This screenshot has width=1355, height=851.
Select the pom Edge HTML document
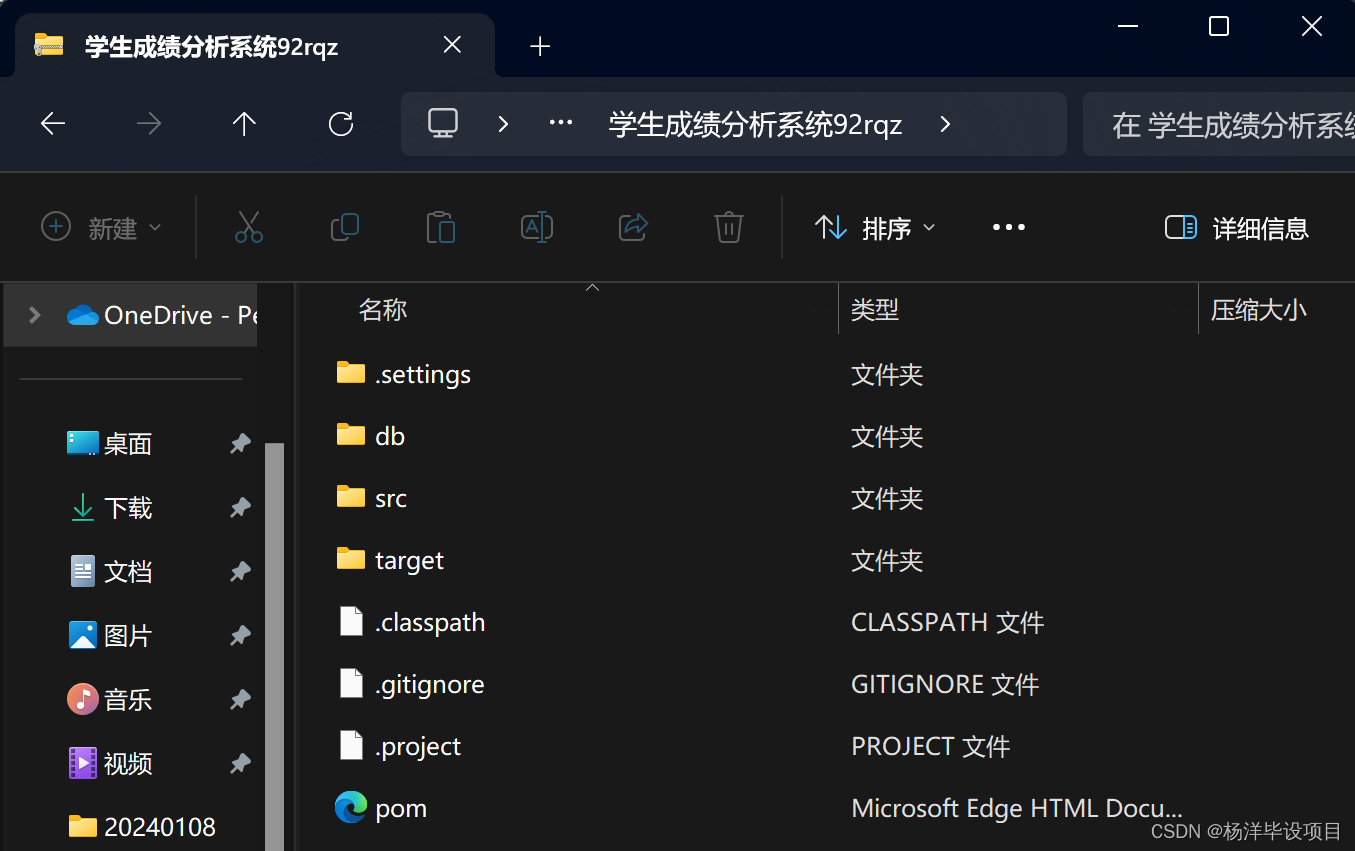[381, 808]
